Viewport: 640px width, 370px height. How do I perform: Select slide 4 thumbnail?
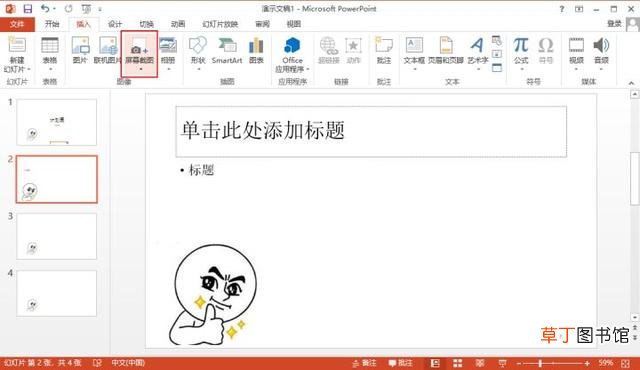[x=57, y=293]
